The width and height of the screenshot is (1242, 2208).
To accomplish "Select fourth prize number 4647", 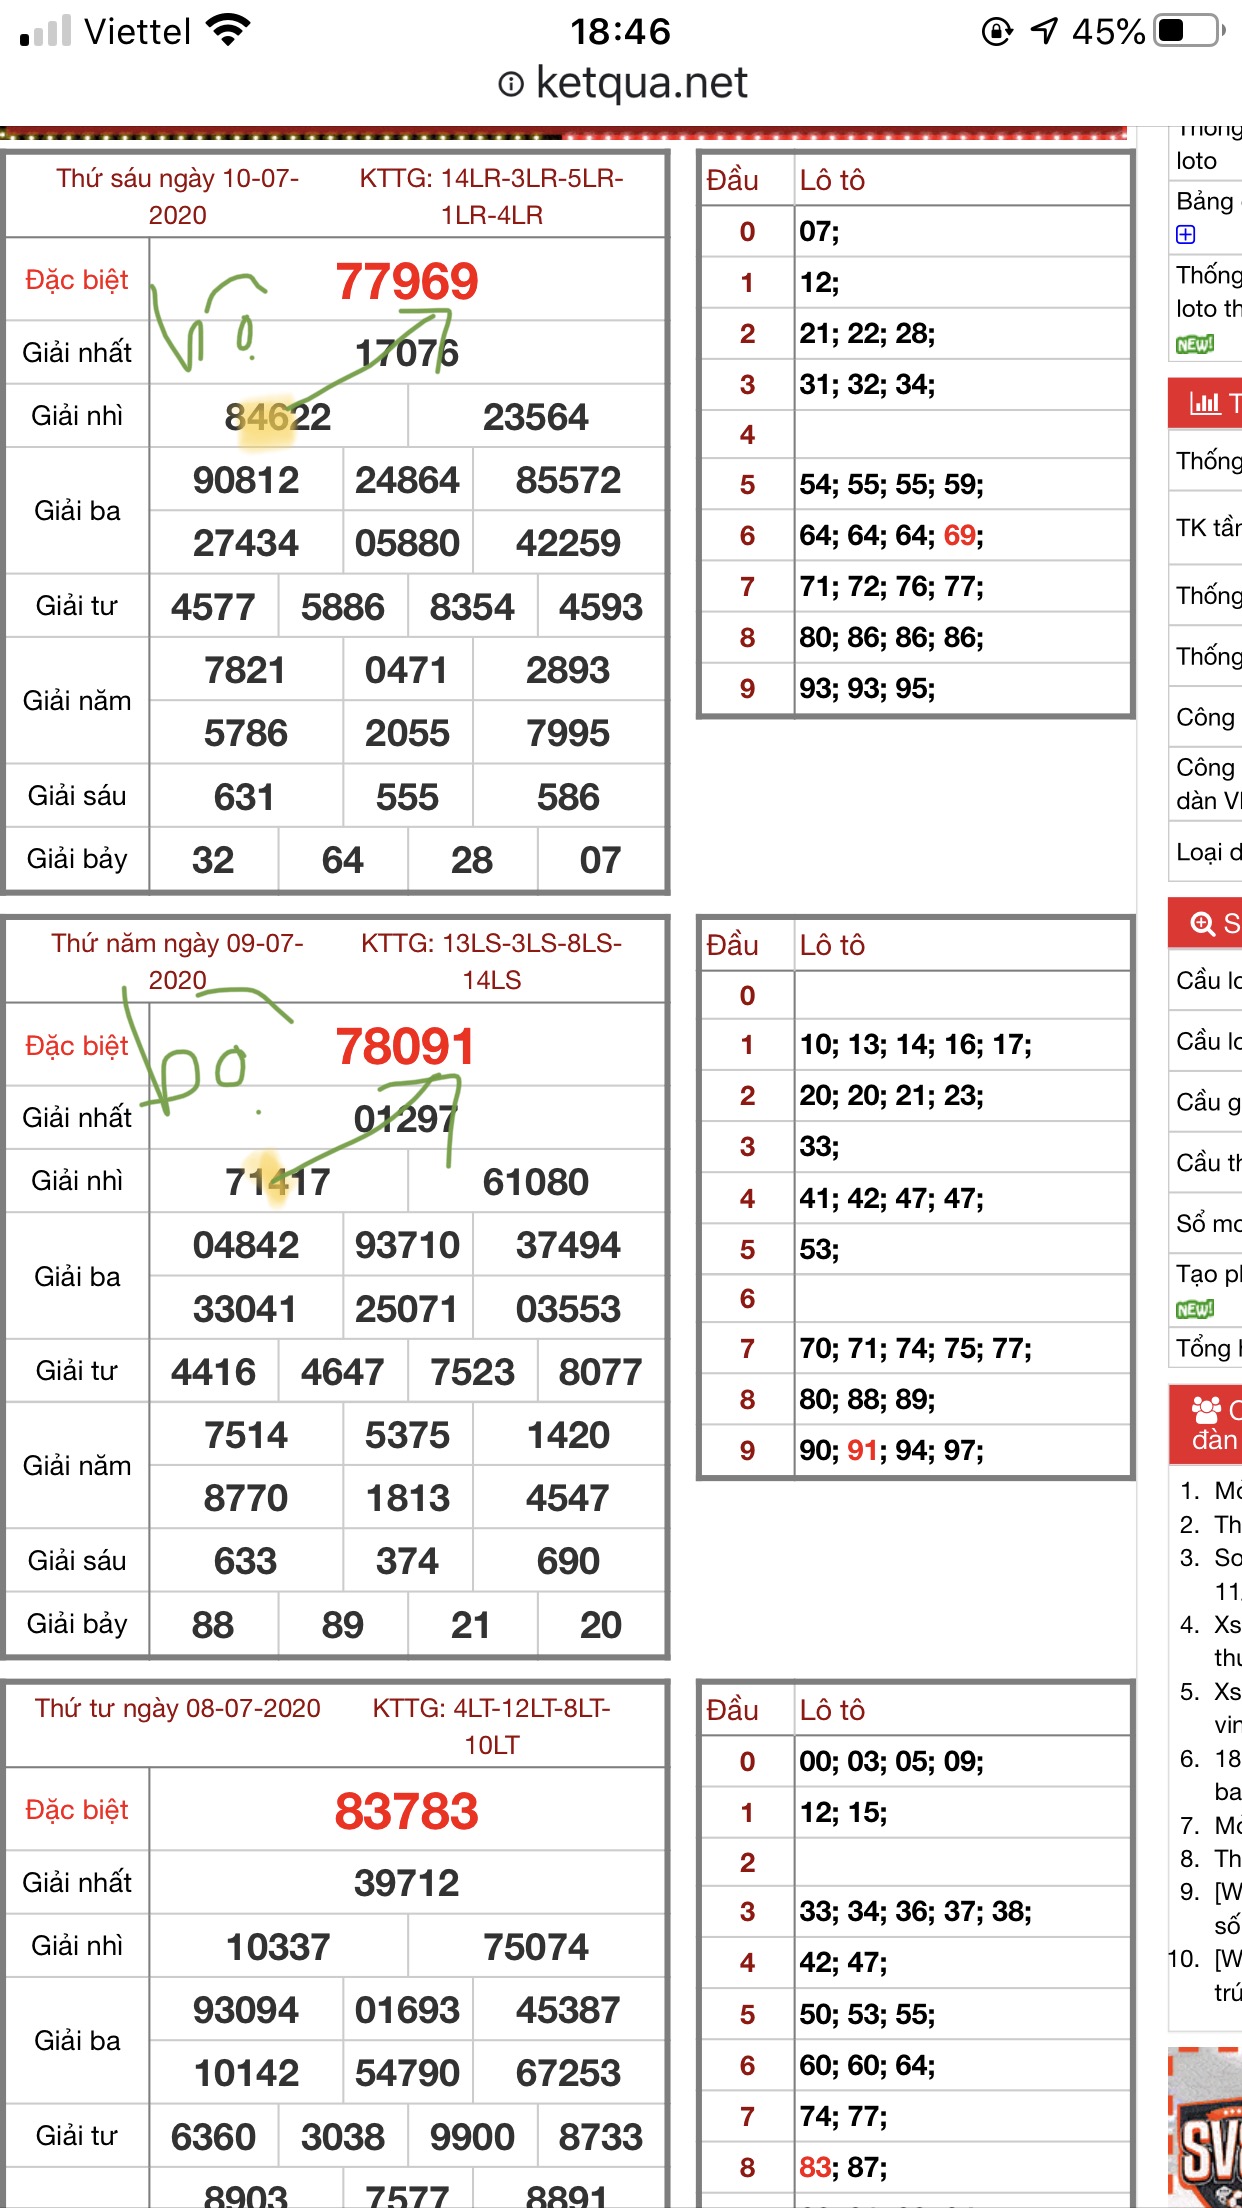I will click(343, 1372).
